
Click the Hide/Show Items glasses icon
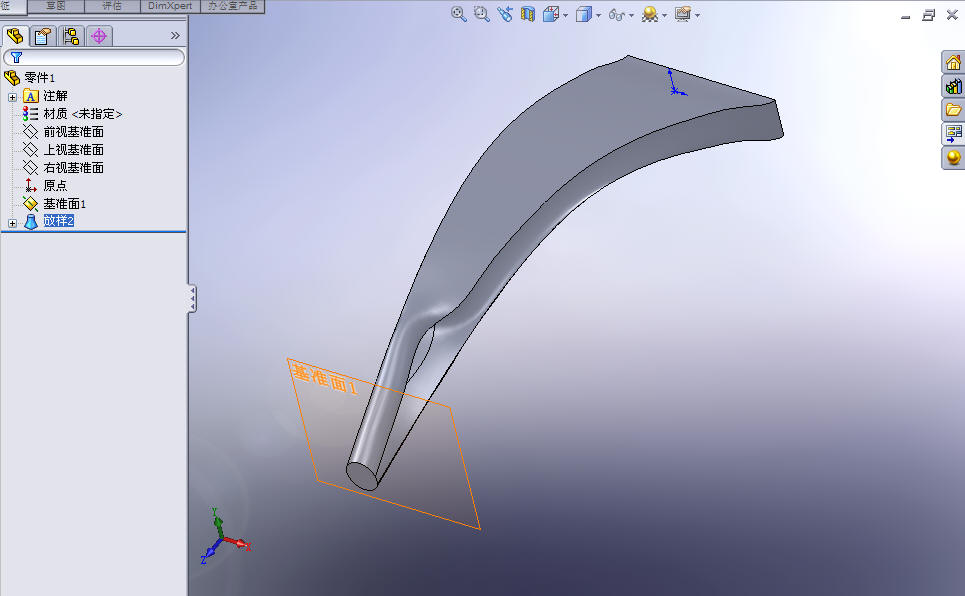tap(617, 14)
